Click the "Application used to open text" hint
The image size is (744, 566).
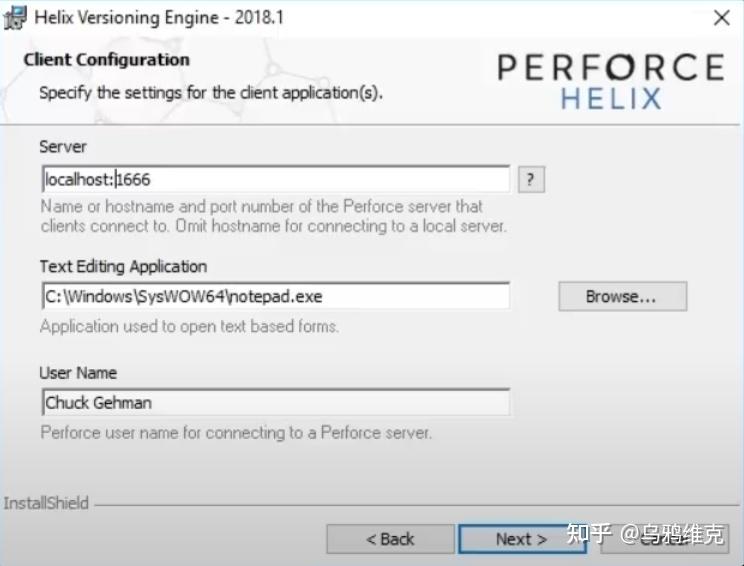[189, 326]
